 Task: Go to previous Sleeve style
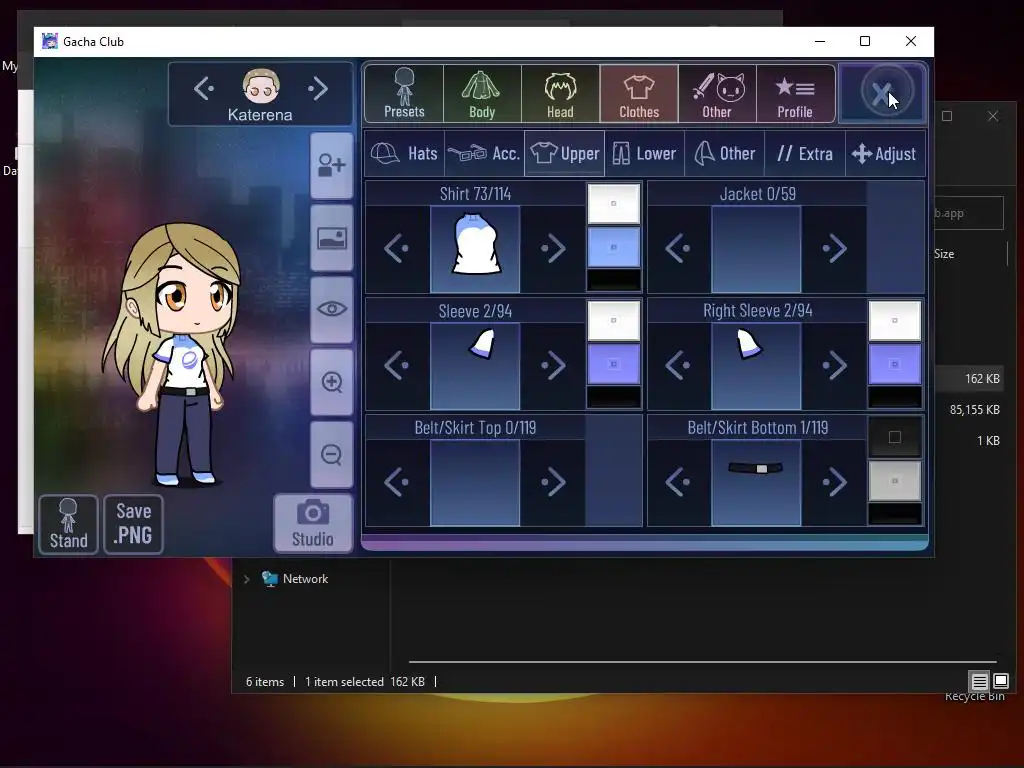(x=396, y=365)
